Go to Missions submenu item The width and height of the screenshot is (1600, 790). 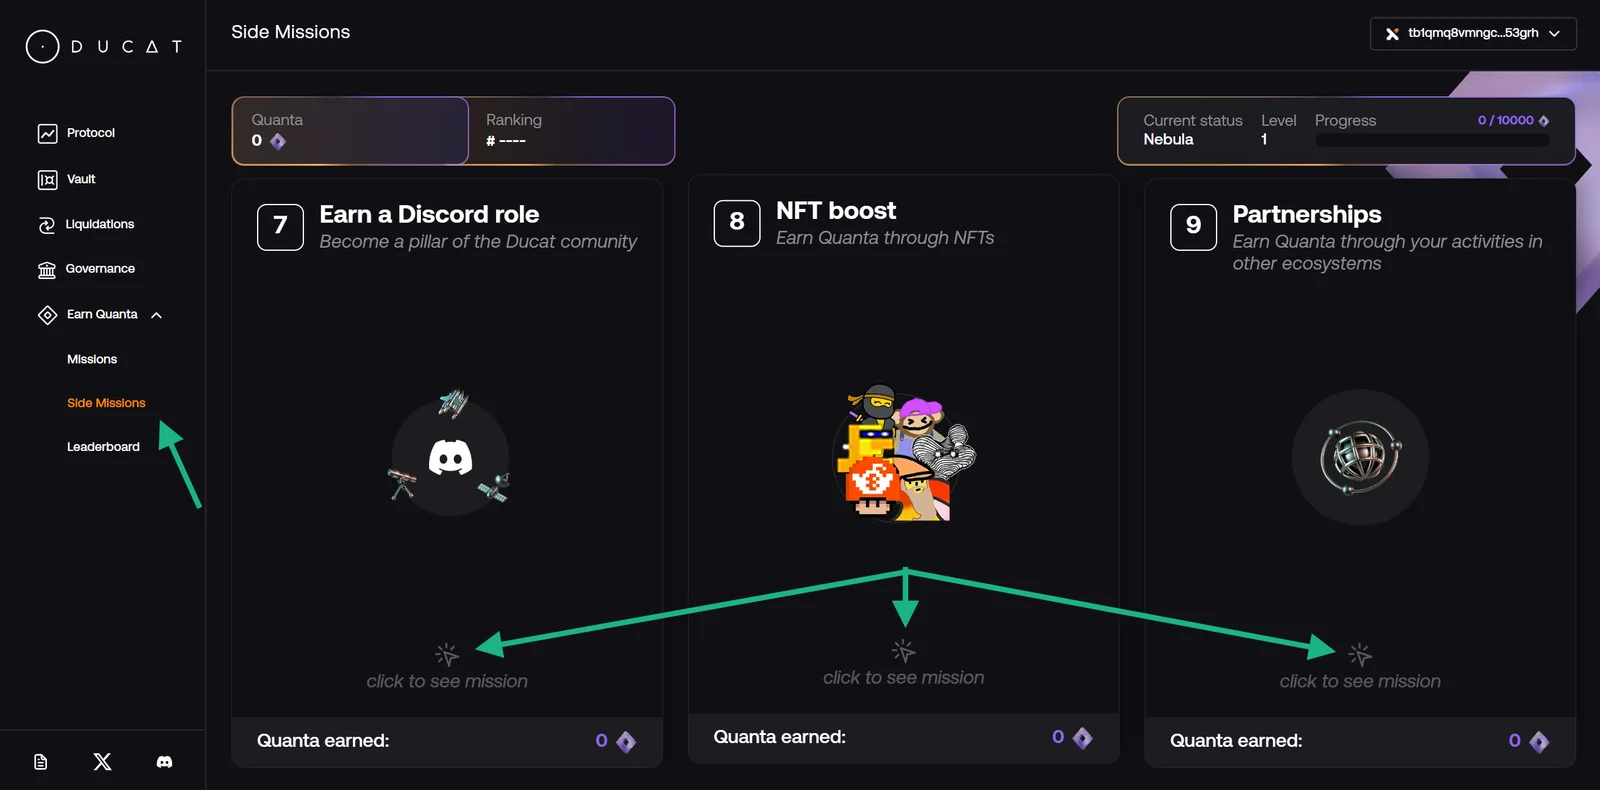tap(92, 359)
